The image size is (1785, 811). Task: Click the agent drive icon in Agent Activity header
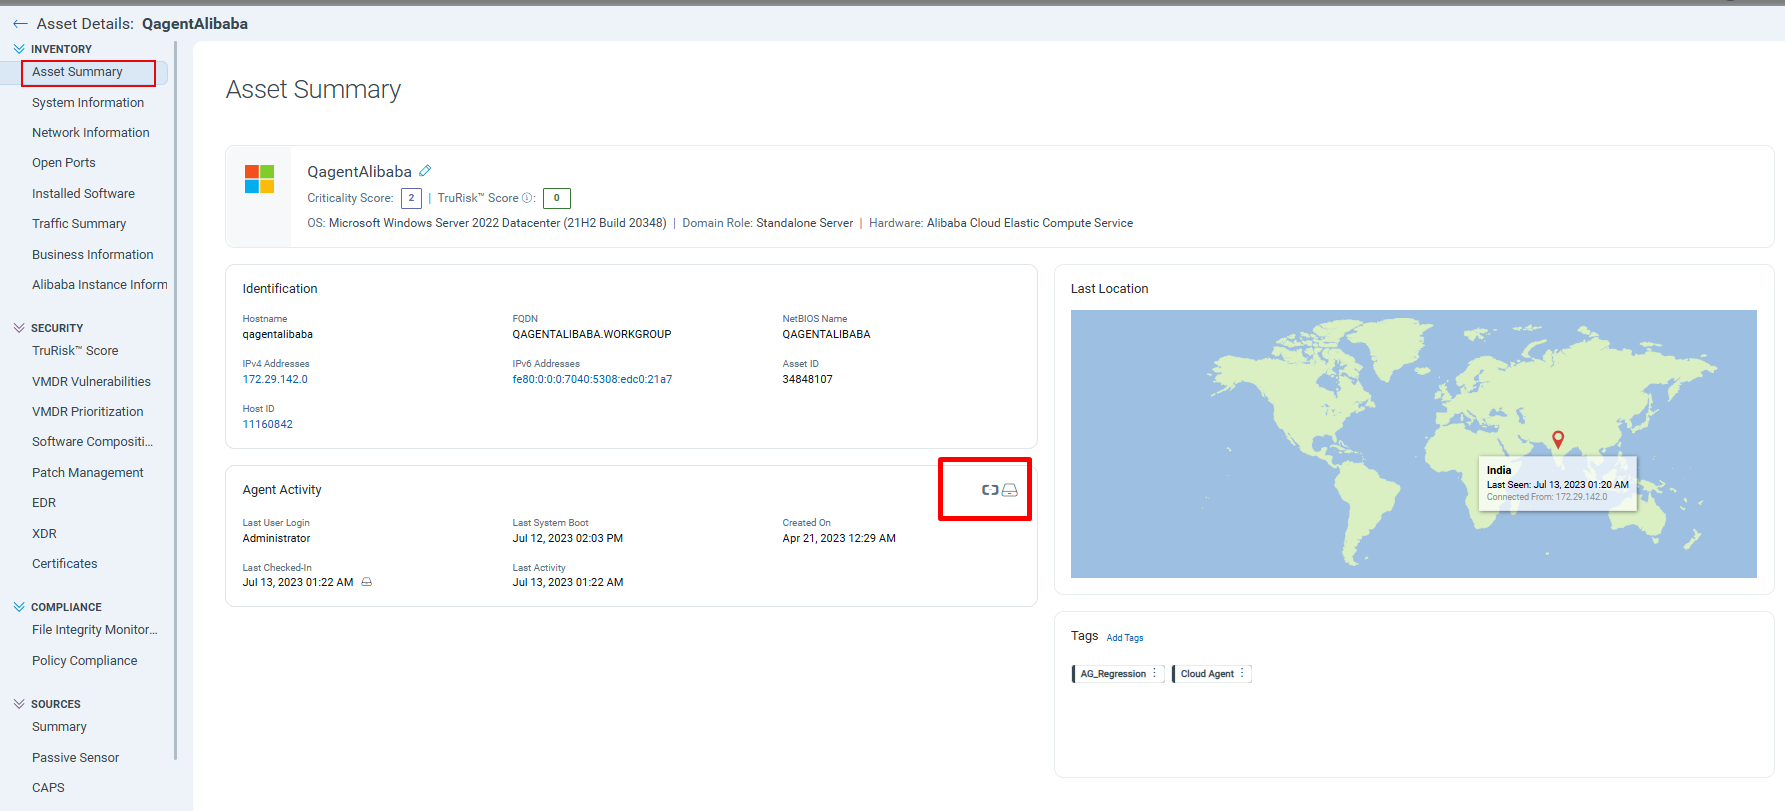(1010, 490)
